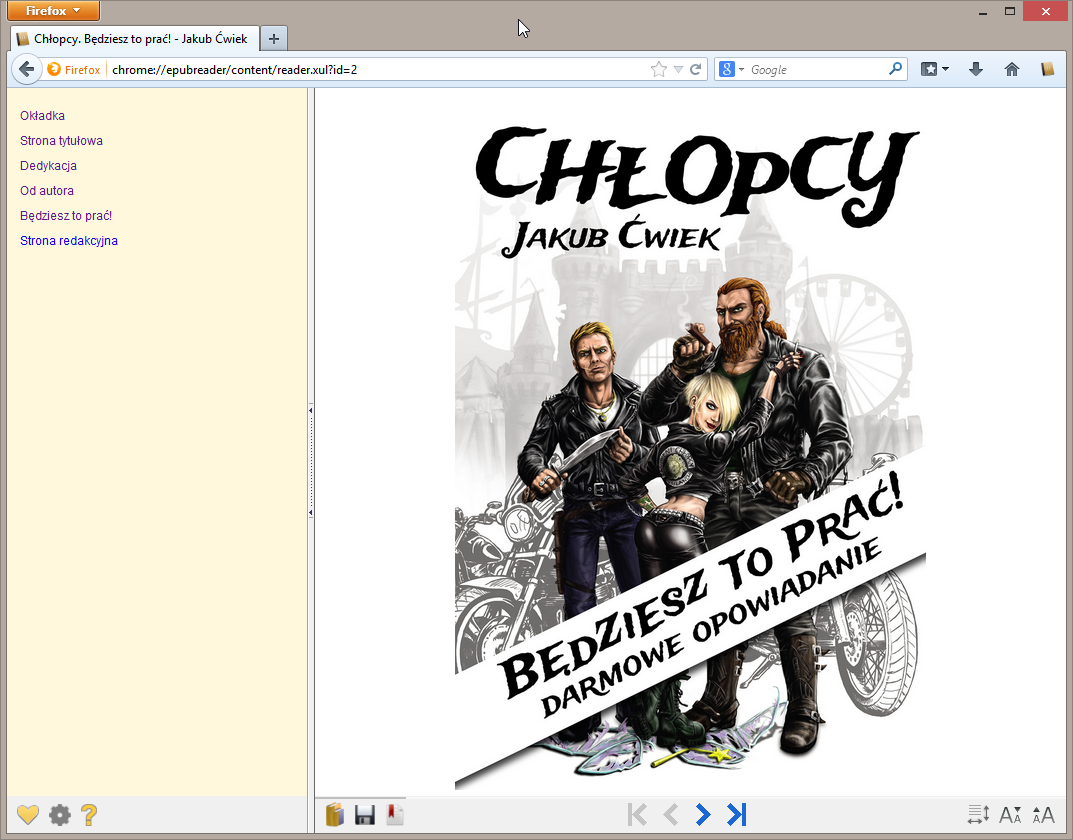Open the bookmarks menu button
1073x840 pixels.
pyautogui.click(x=935, y=69)
